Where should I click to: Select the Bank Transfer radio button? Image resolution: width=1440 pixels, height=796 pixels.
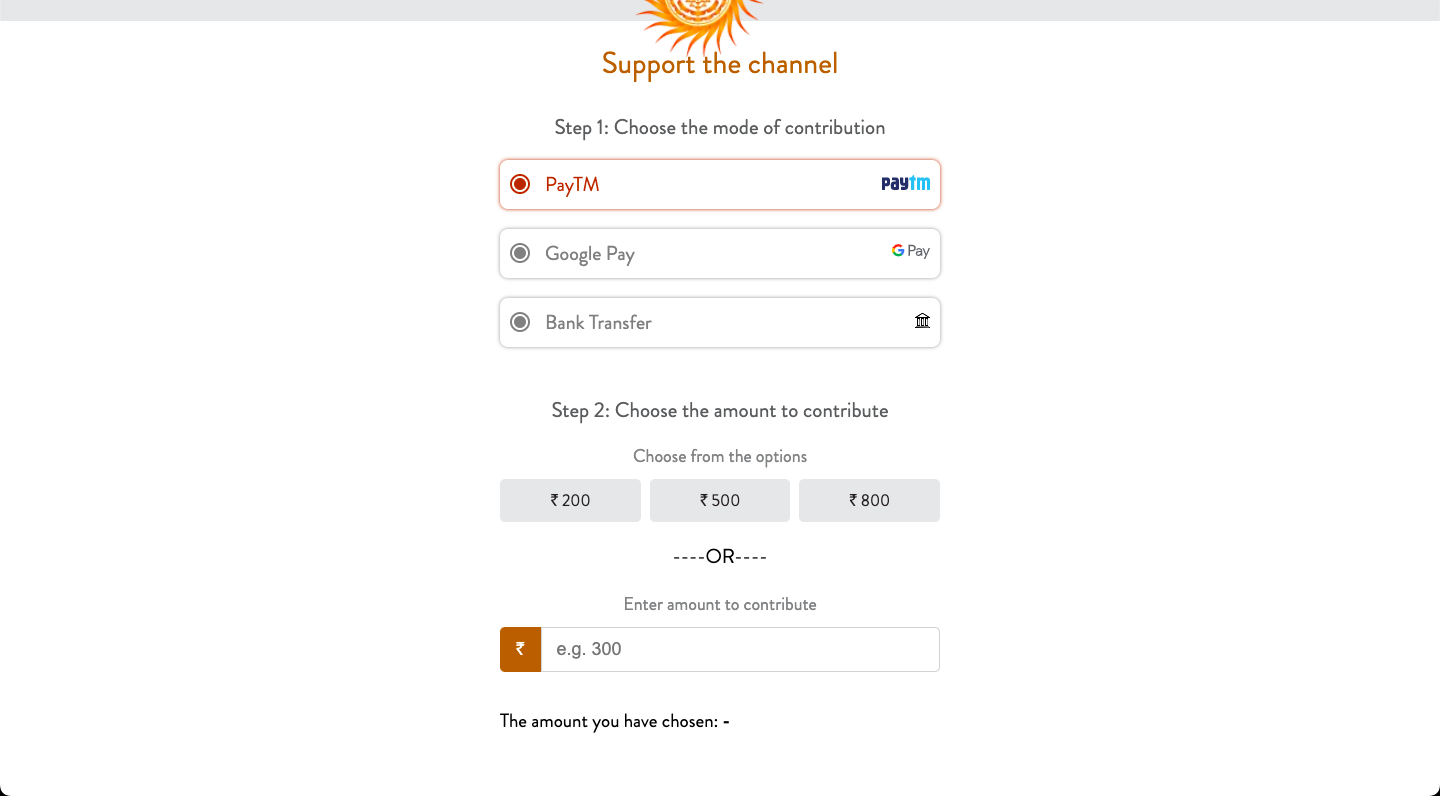pyautogui.click(x=520, y=322)
